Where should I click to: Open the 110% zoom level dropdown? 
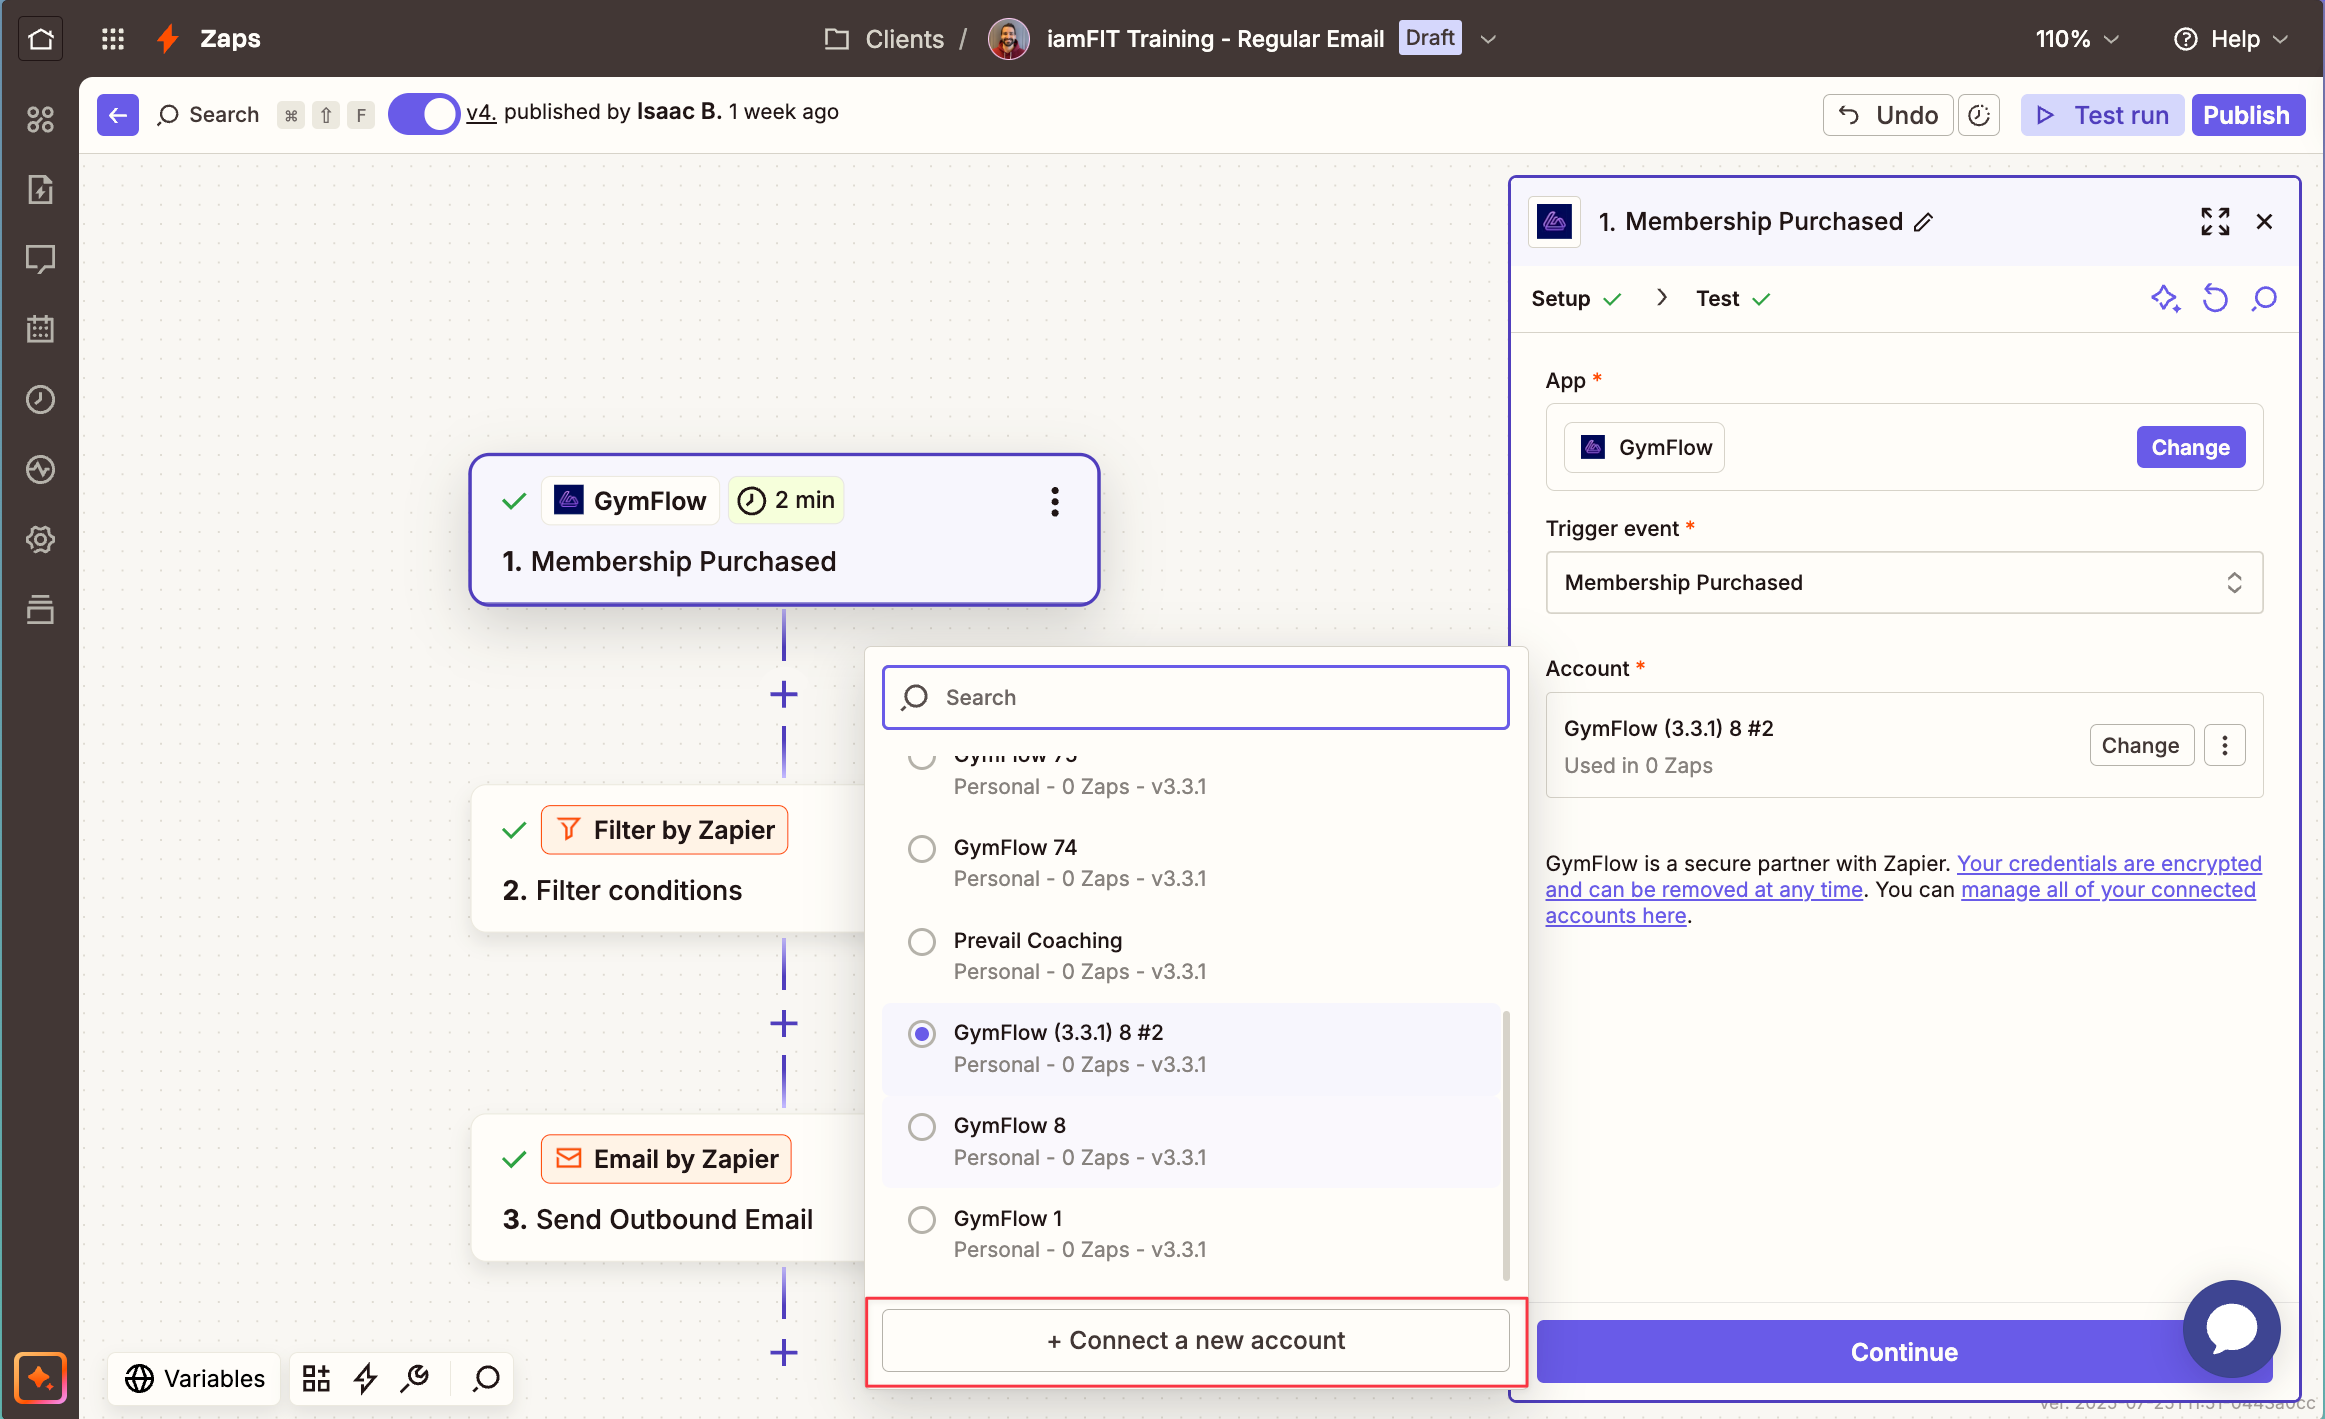2077,39
